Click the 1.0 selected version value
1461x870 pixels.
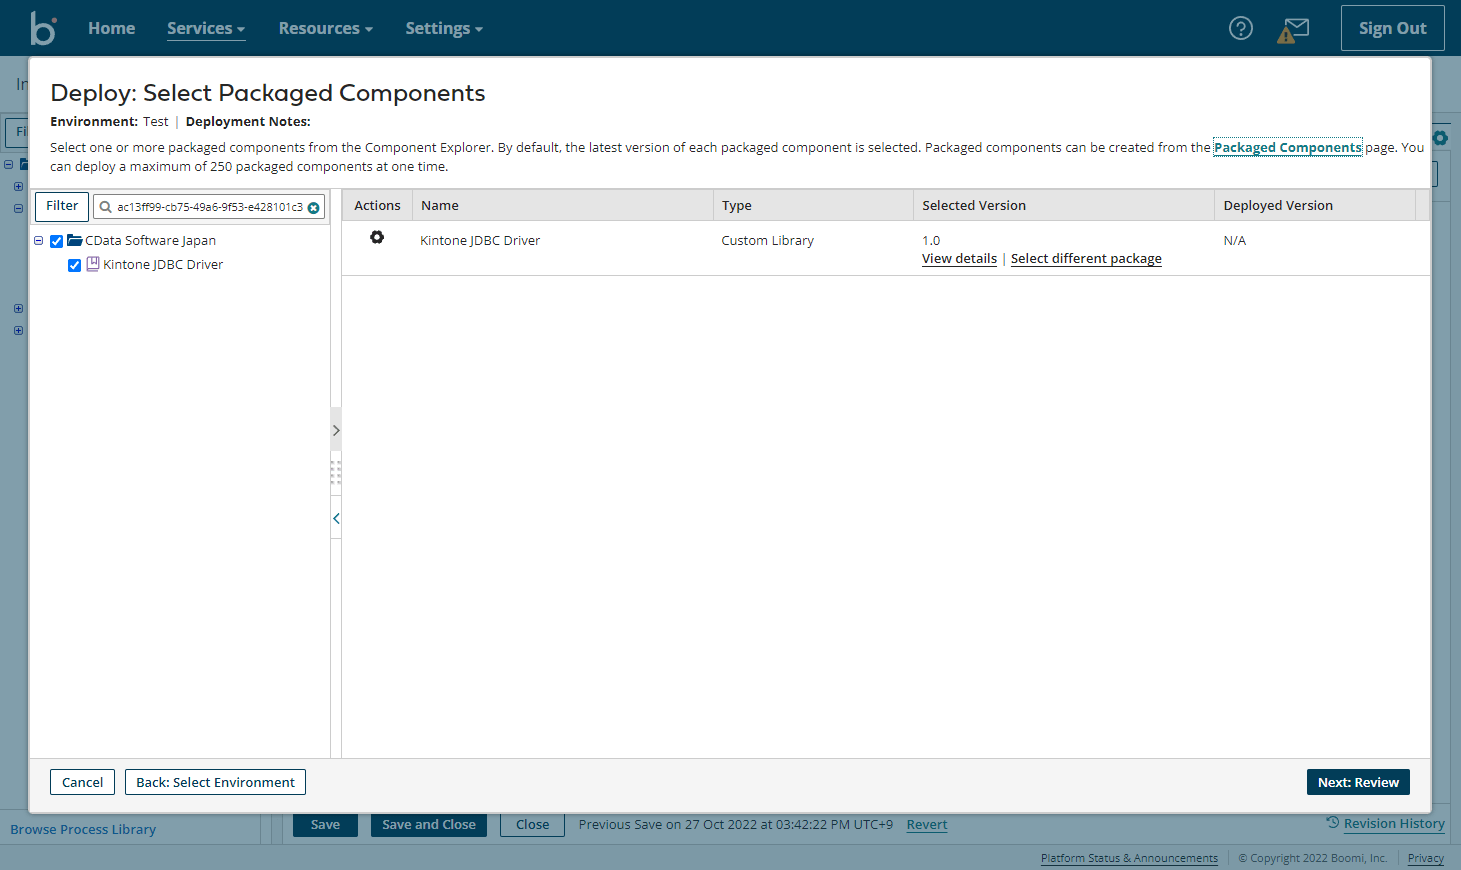(x=931, y=240)
